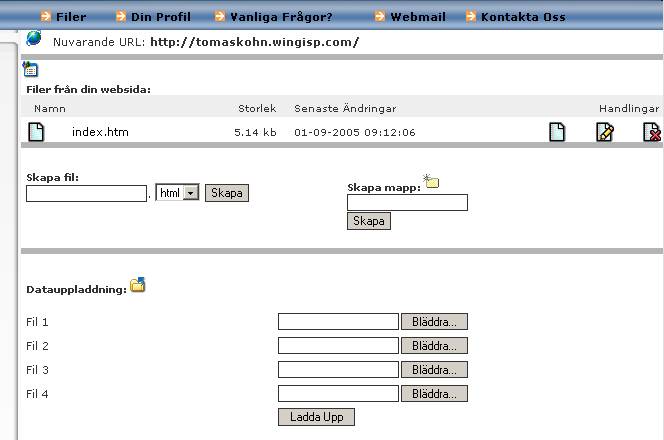Image resolution: width=664 pixels, height=440 pixels.
Task: View index.htm using the blank page icon
Action: coord(557,132)
